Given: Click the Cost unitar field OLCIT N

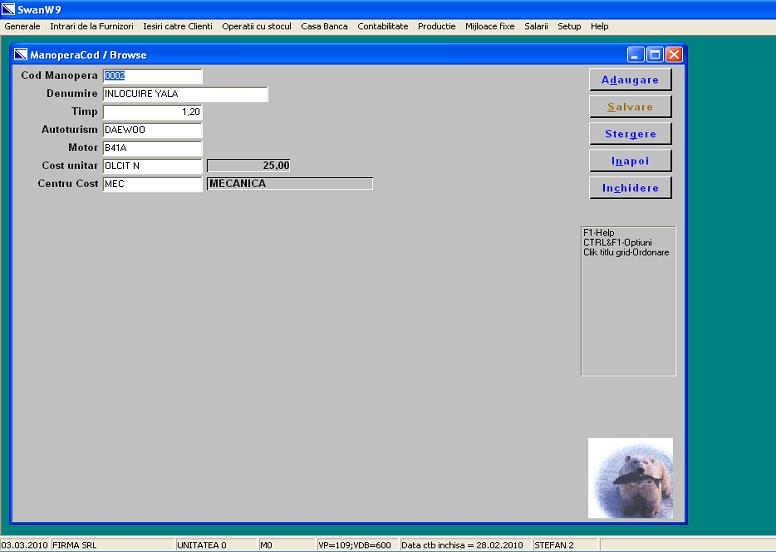Looking at the screenshot, I should click(152, 166).
